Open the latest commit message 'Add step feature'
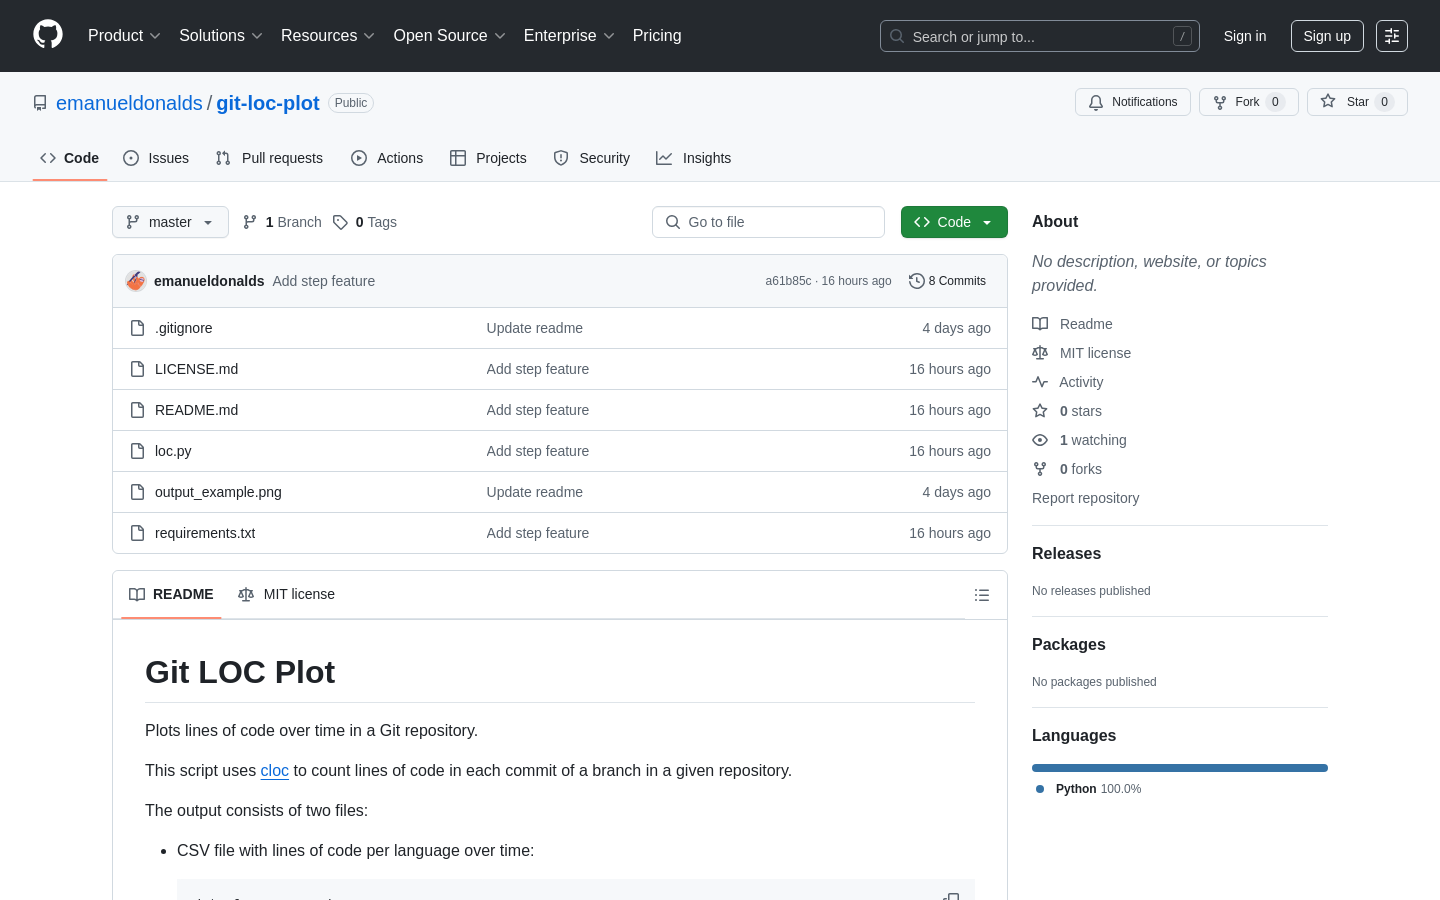The width and height of the screenshot is (1440, 900). pyautogui.click(x=324, y=281)
